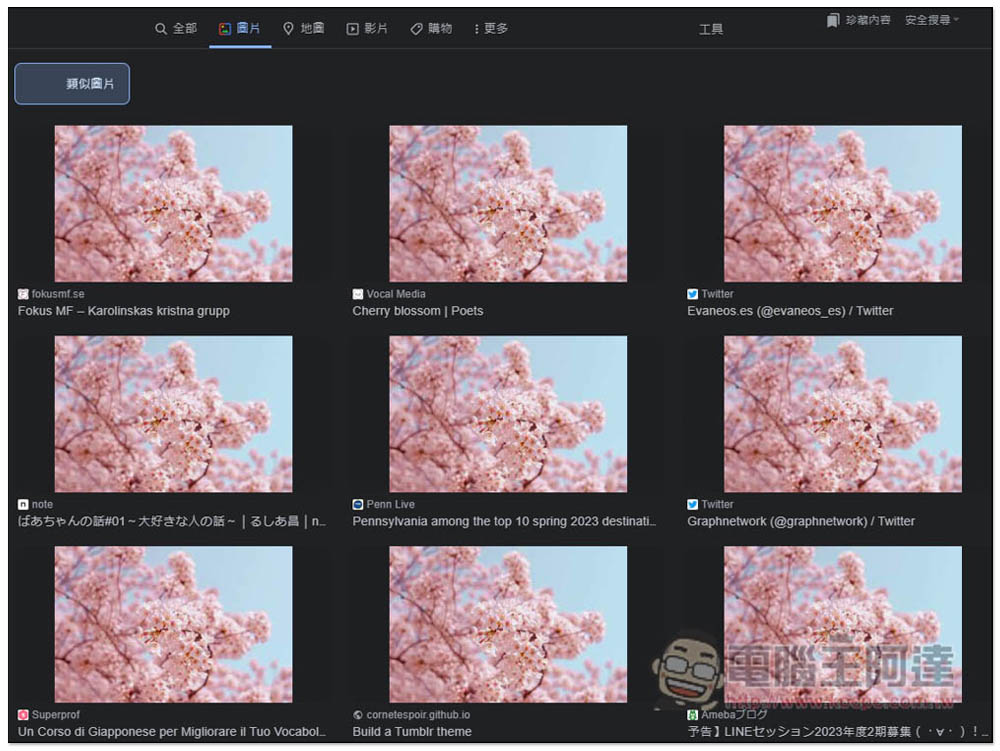
Task: Switch to the 全部 tab
Action: coord(176,29)
